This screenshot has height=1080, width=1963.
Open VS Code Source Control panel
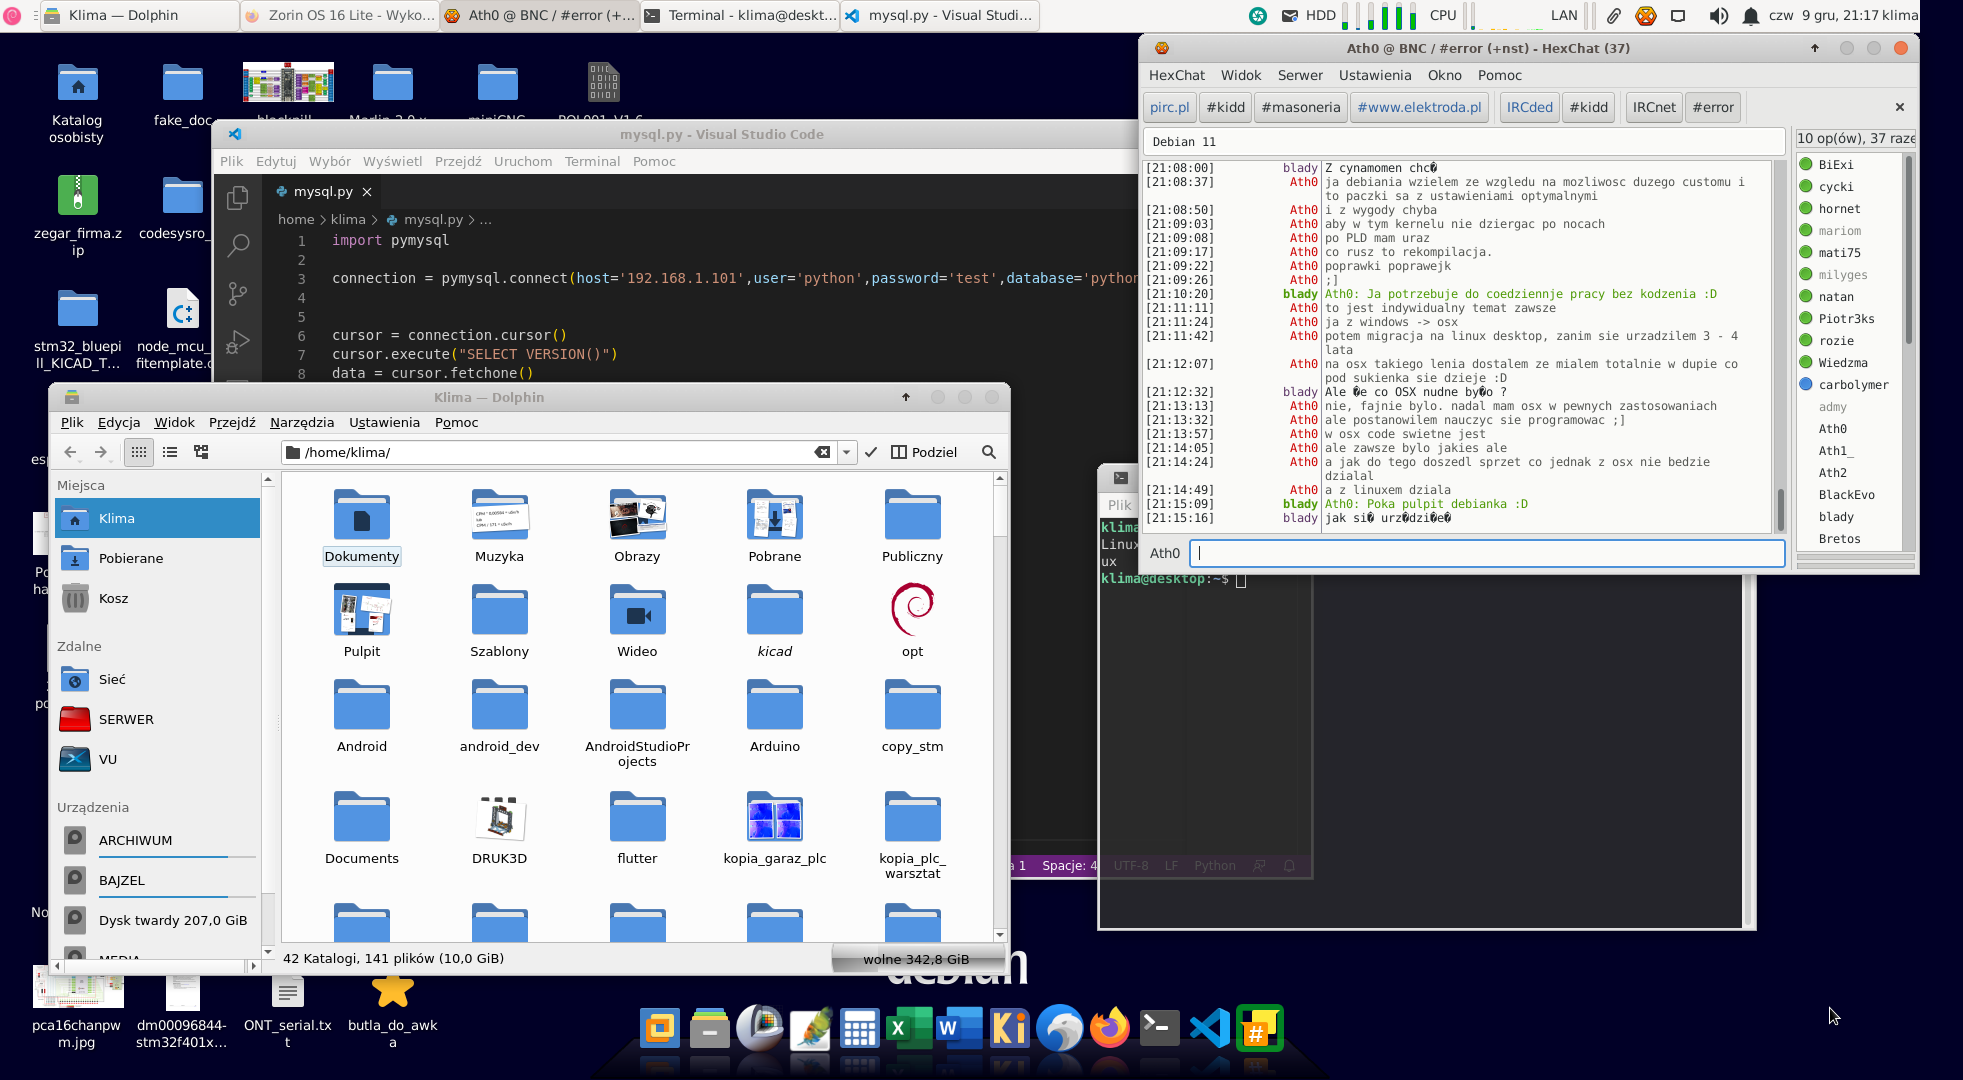click(x=238, y=293)
